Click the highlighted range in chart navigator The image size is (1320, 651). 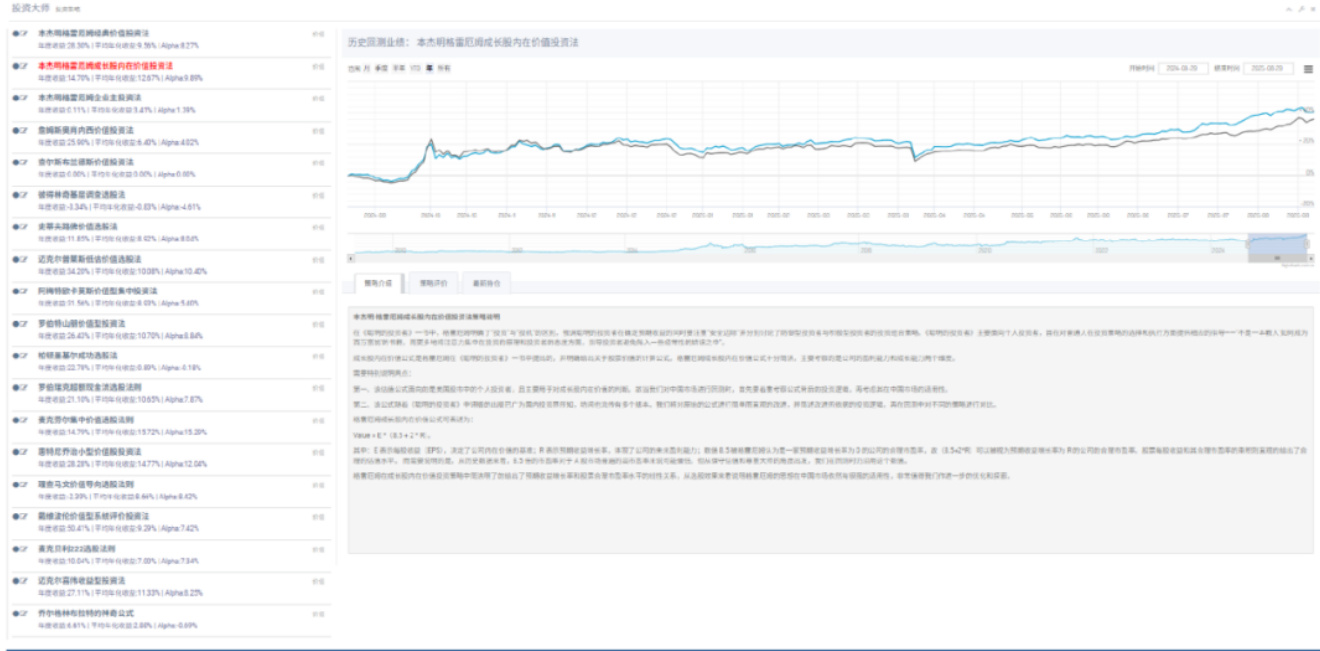(x=1276, y=247)
